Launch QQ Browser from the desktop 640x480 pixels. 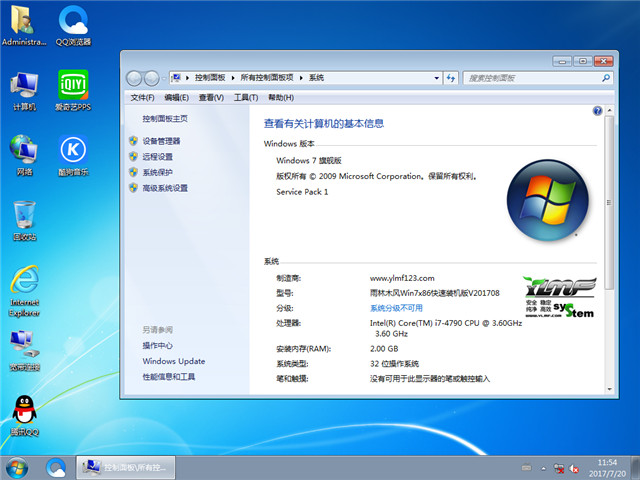point(73,25)
